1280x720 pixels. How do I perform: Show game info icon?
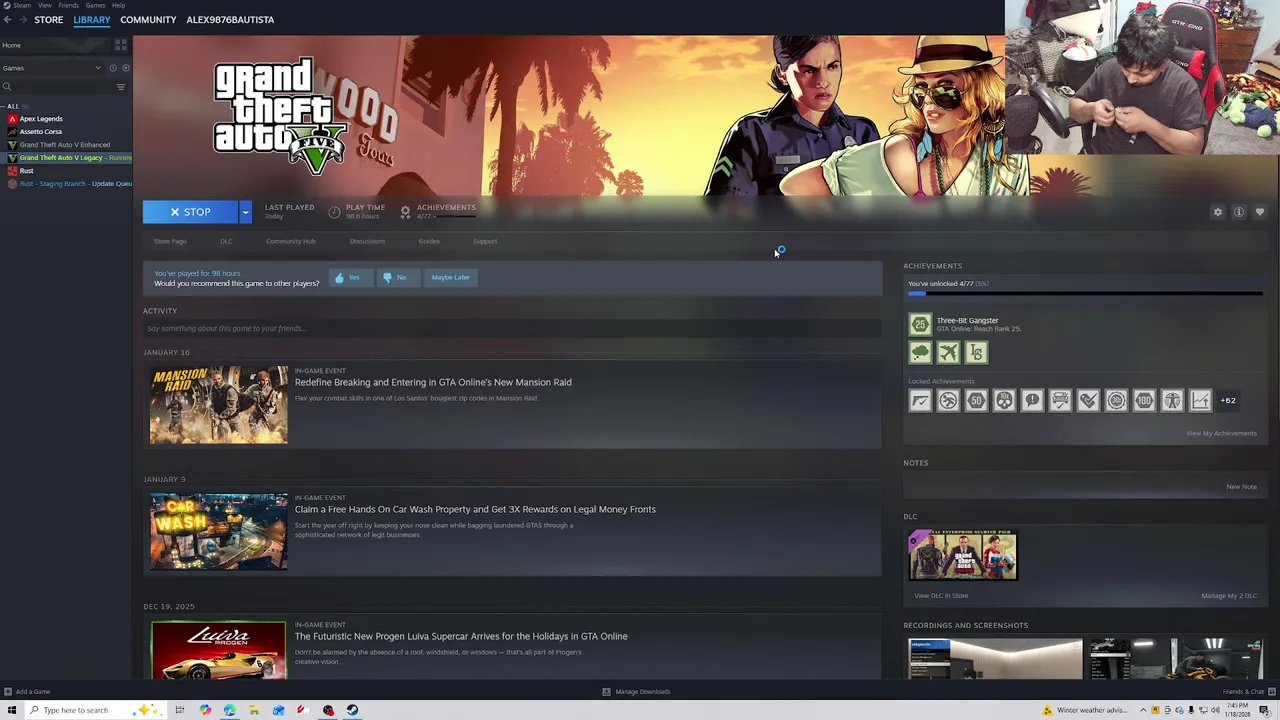(1239, 212)
